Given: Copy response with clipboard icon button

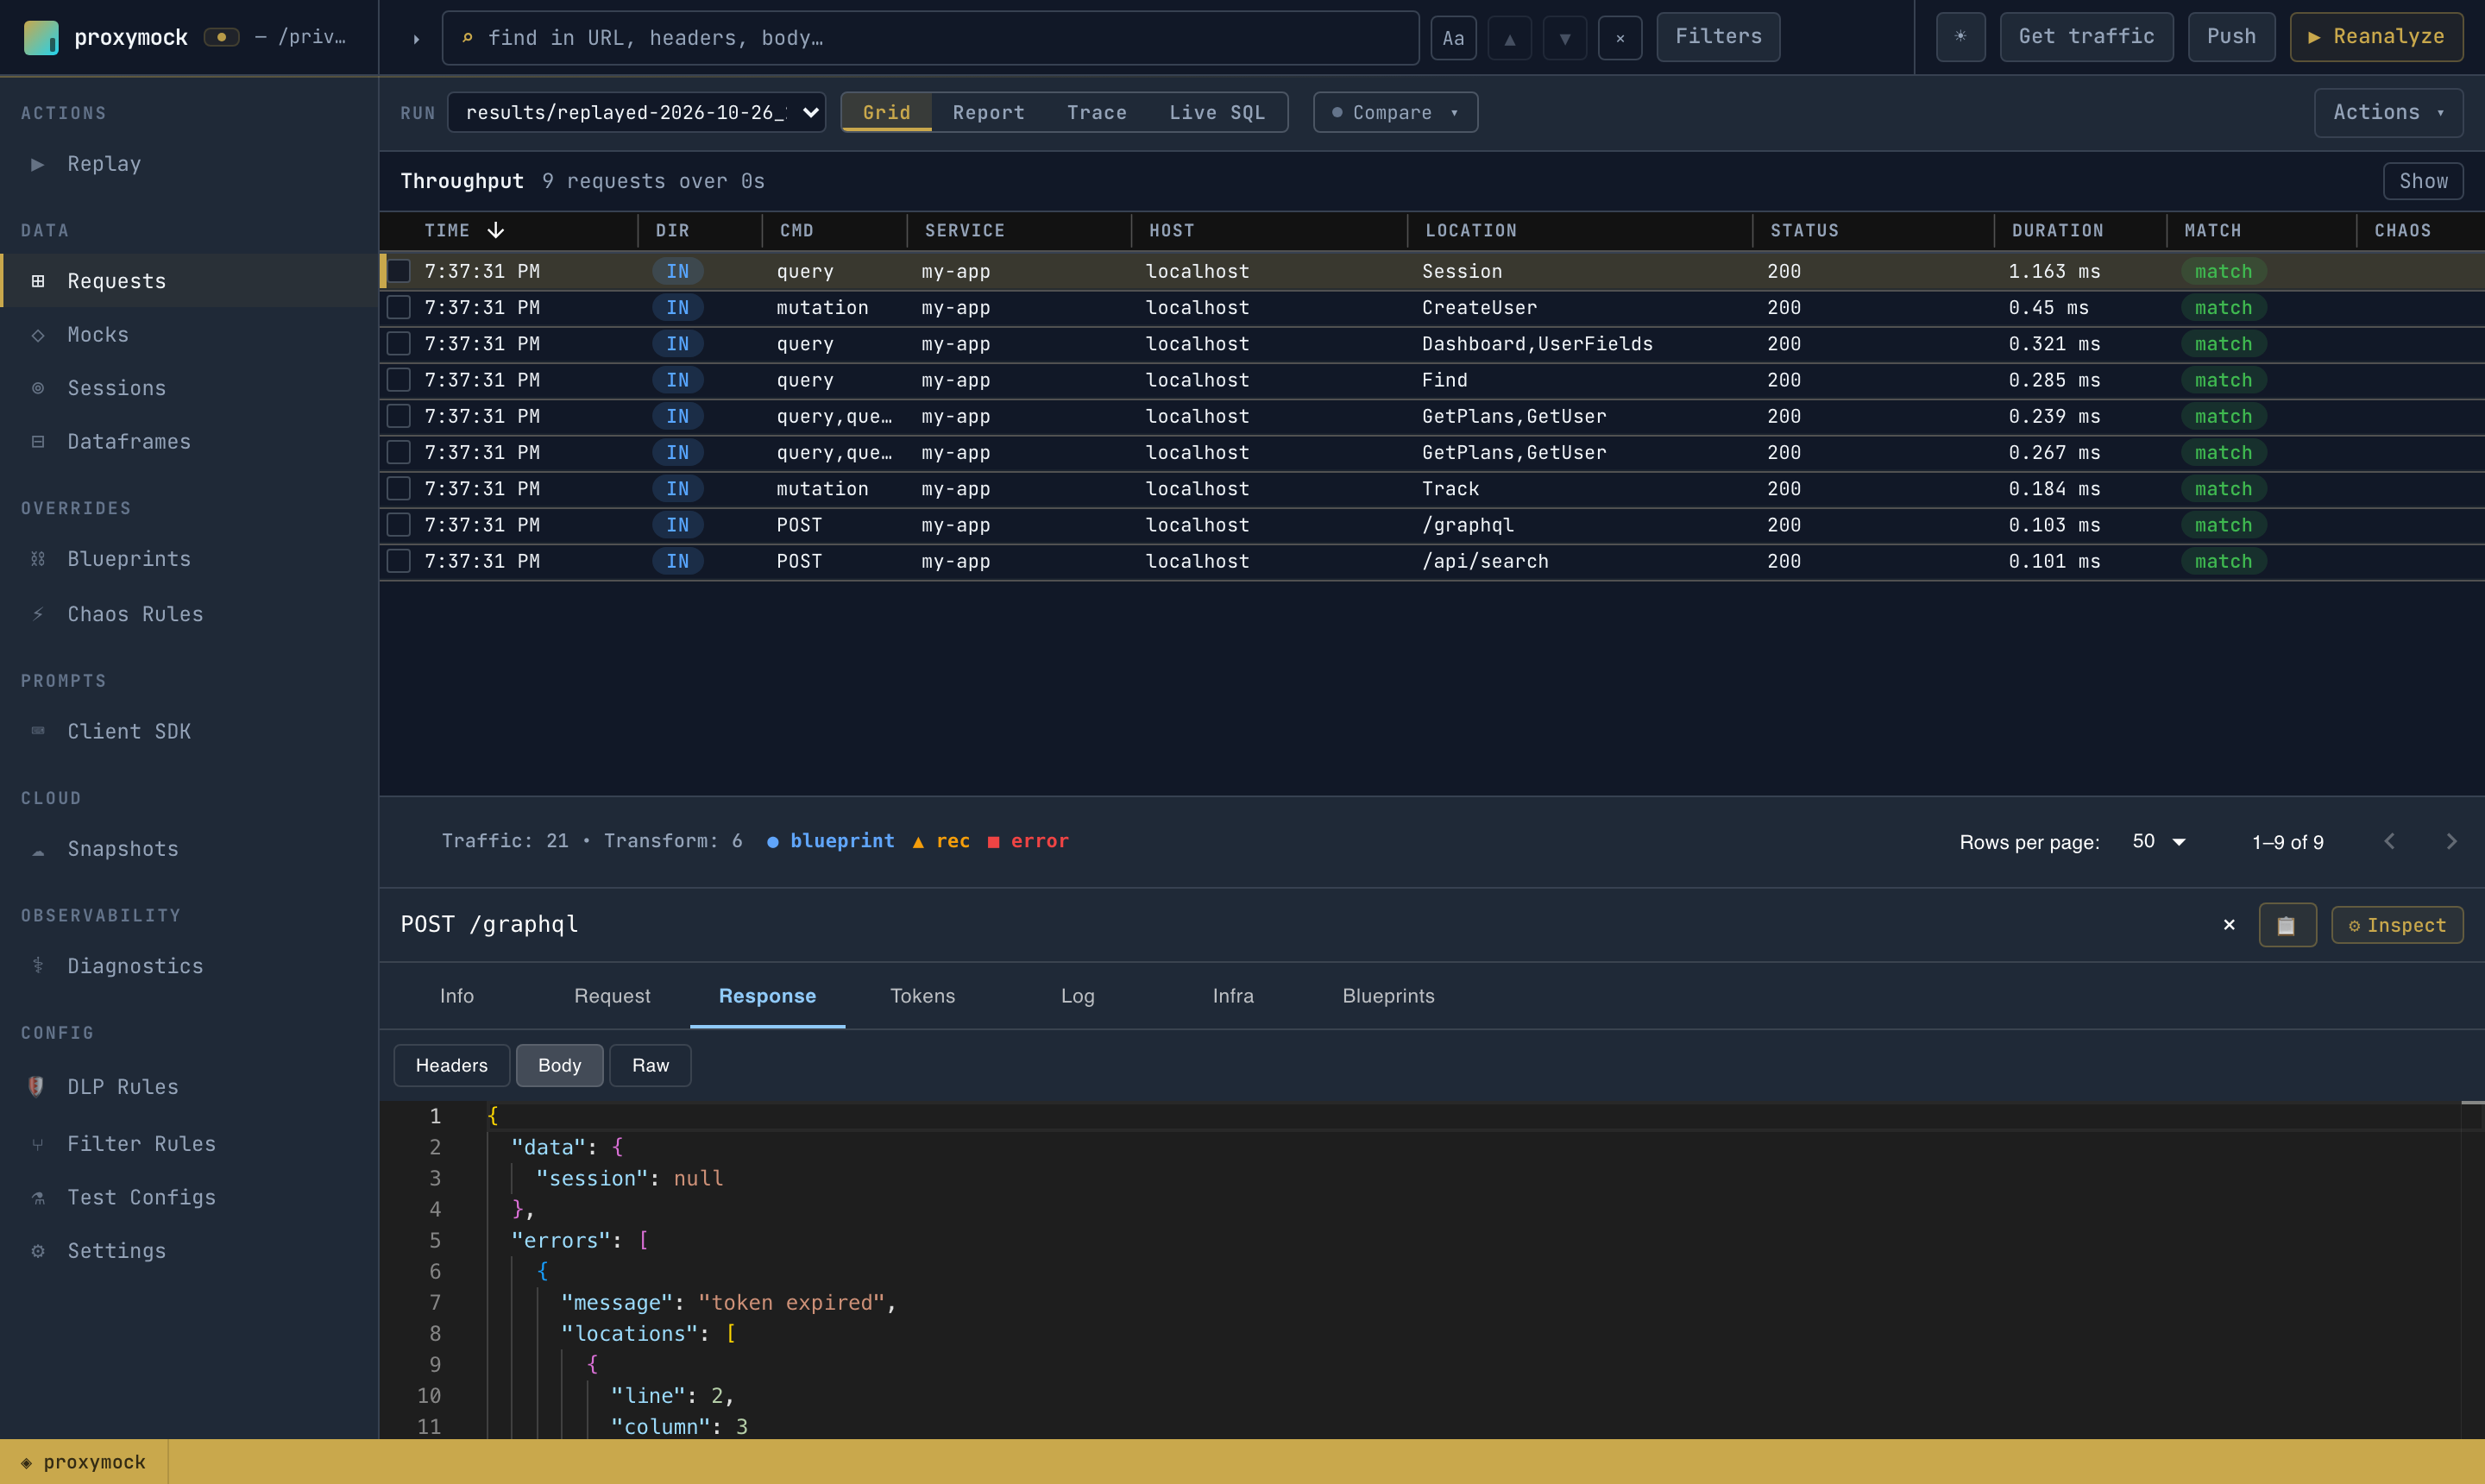Looking at the screenshot, I should pos(2287,925).
